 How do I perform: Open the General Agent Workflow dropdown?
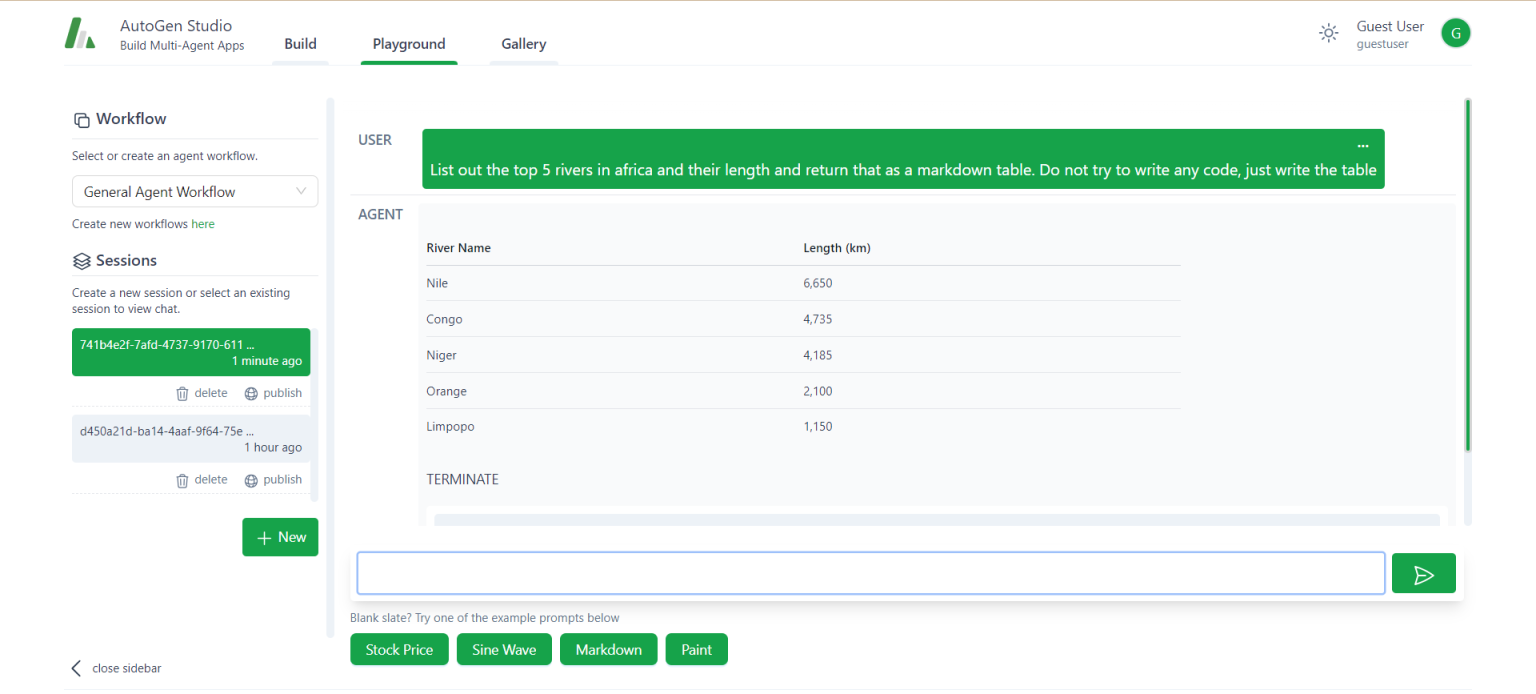(180, 191)
